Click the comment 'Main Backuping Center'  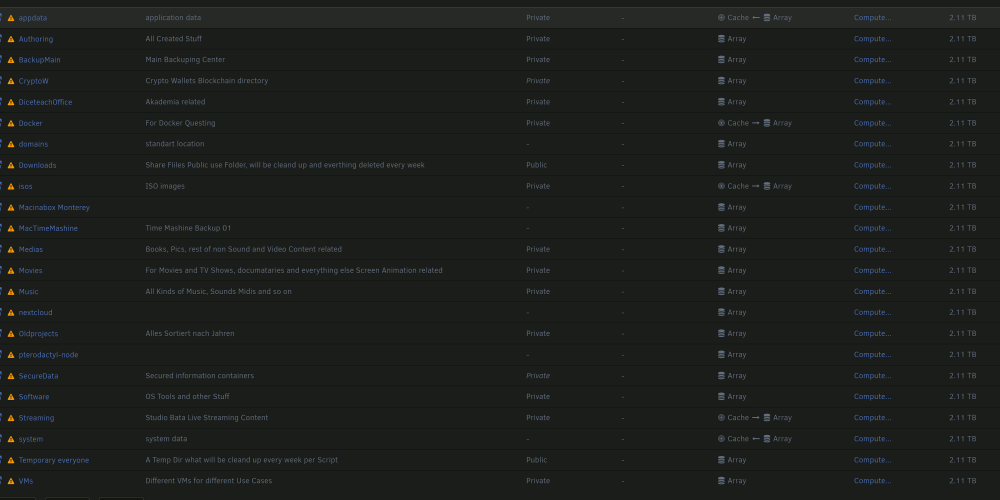pos(185,60)
